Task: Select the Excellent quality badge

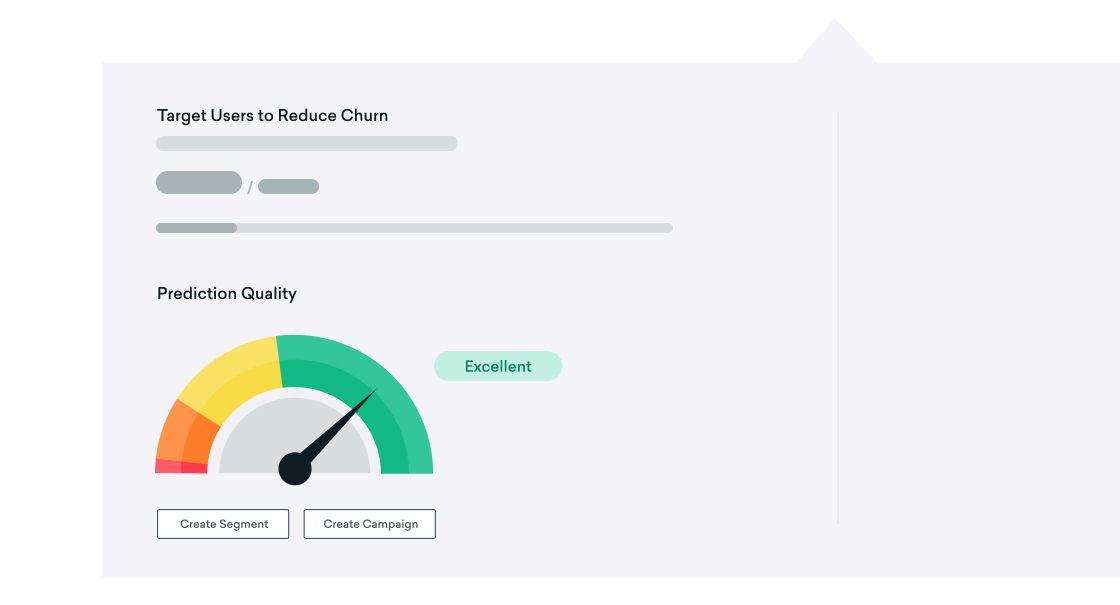Action: pos(498,366)
